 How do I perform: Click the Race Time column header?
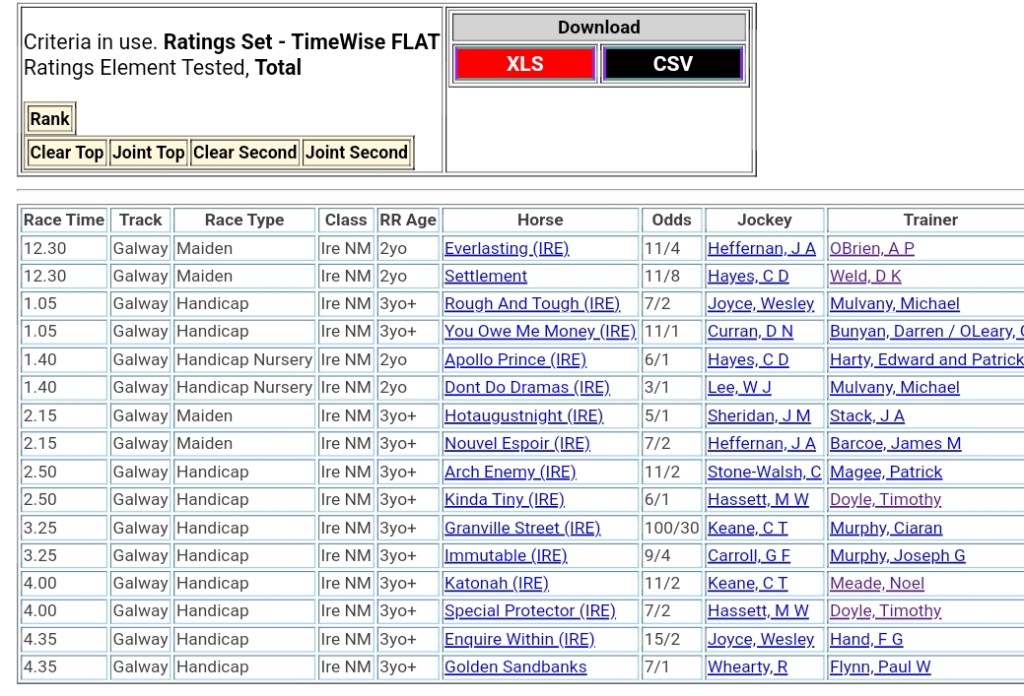64,220
